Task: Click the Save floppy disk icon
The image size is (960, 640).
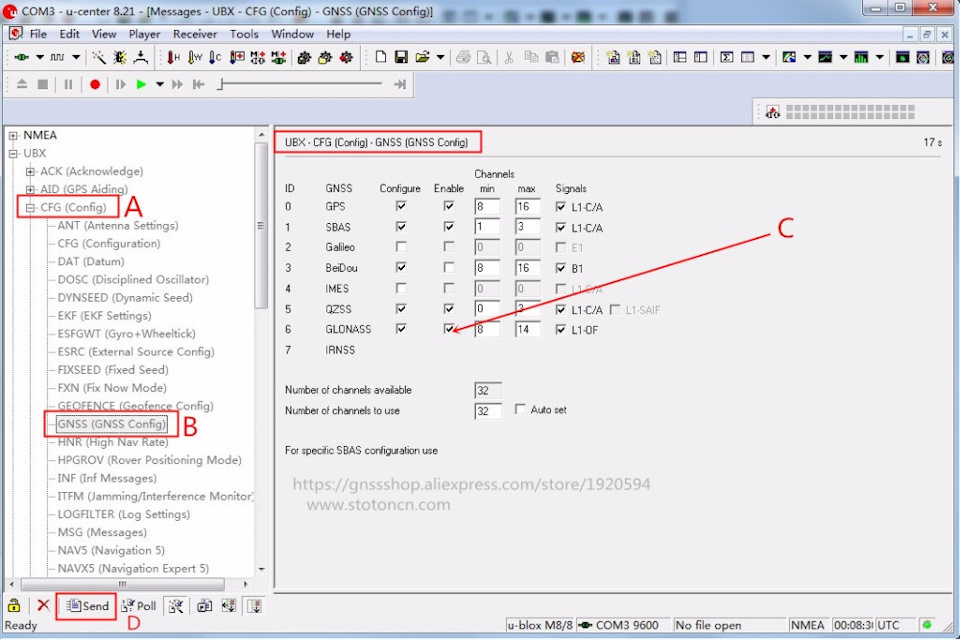Action: [x=401, y=57]
